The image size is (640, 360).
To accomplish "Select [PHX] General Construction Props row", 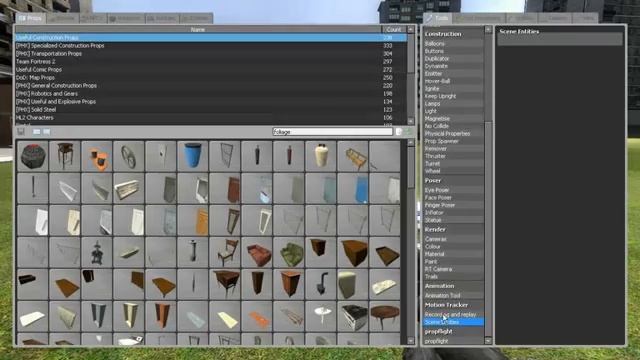I will pos(211,86).
